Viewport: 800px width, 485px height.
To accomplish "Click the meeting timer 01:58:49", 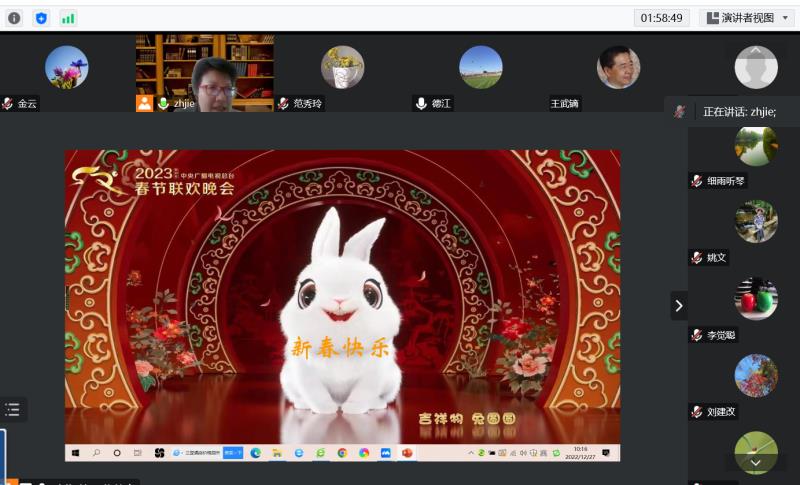I will click(661, 18).
